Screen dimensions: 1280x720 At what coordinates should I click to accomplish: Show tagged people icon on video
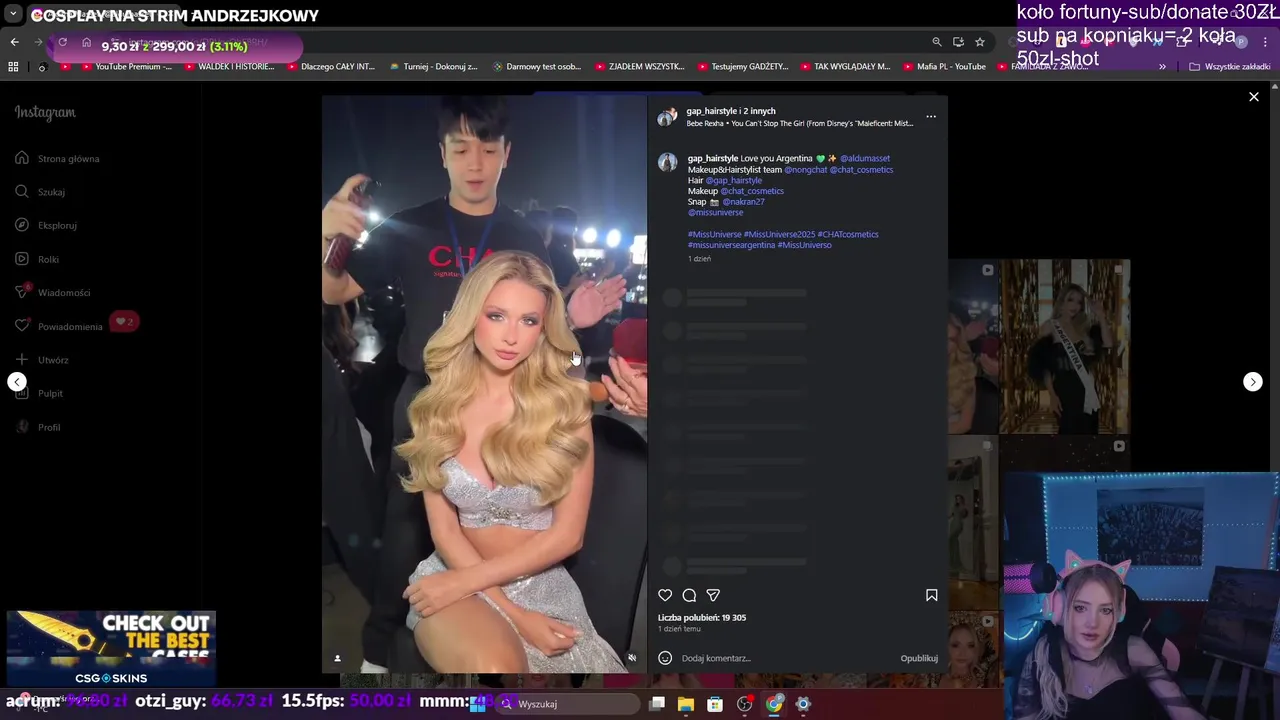coord(337,658)
